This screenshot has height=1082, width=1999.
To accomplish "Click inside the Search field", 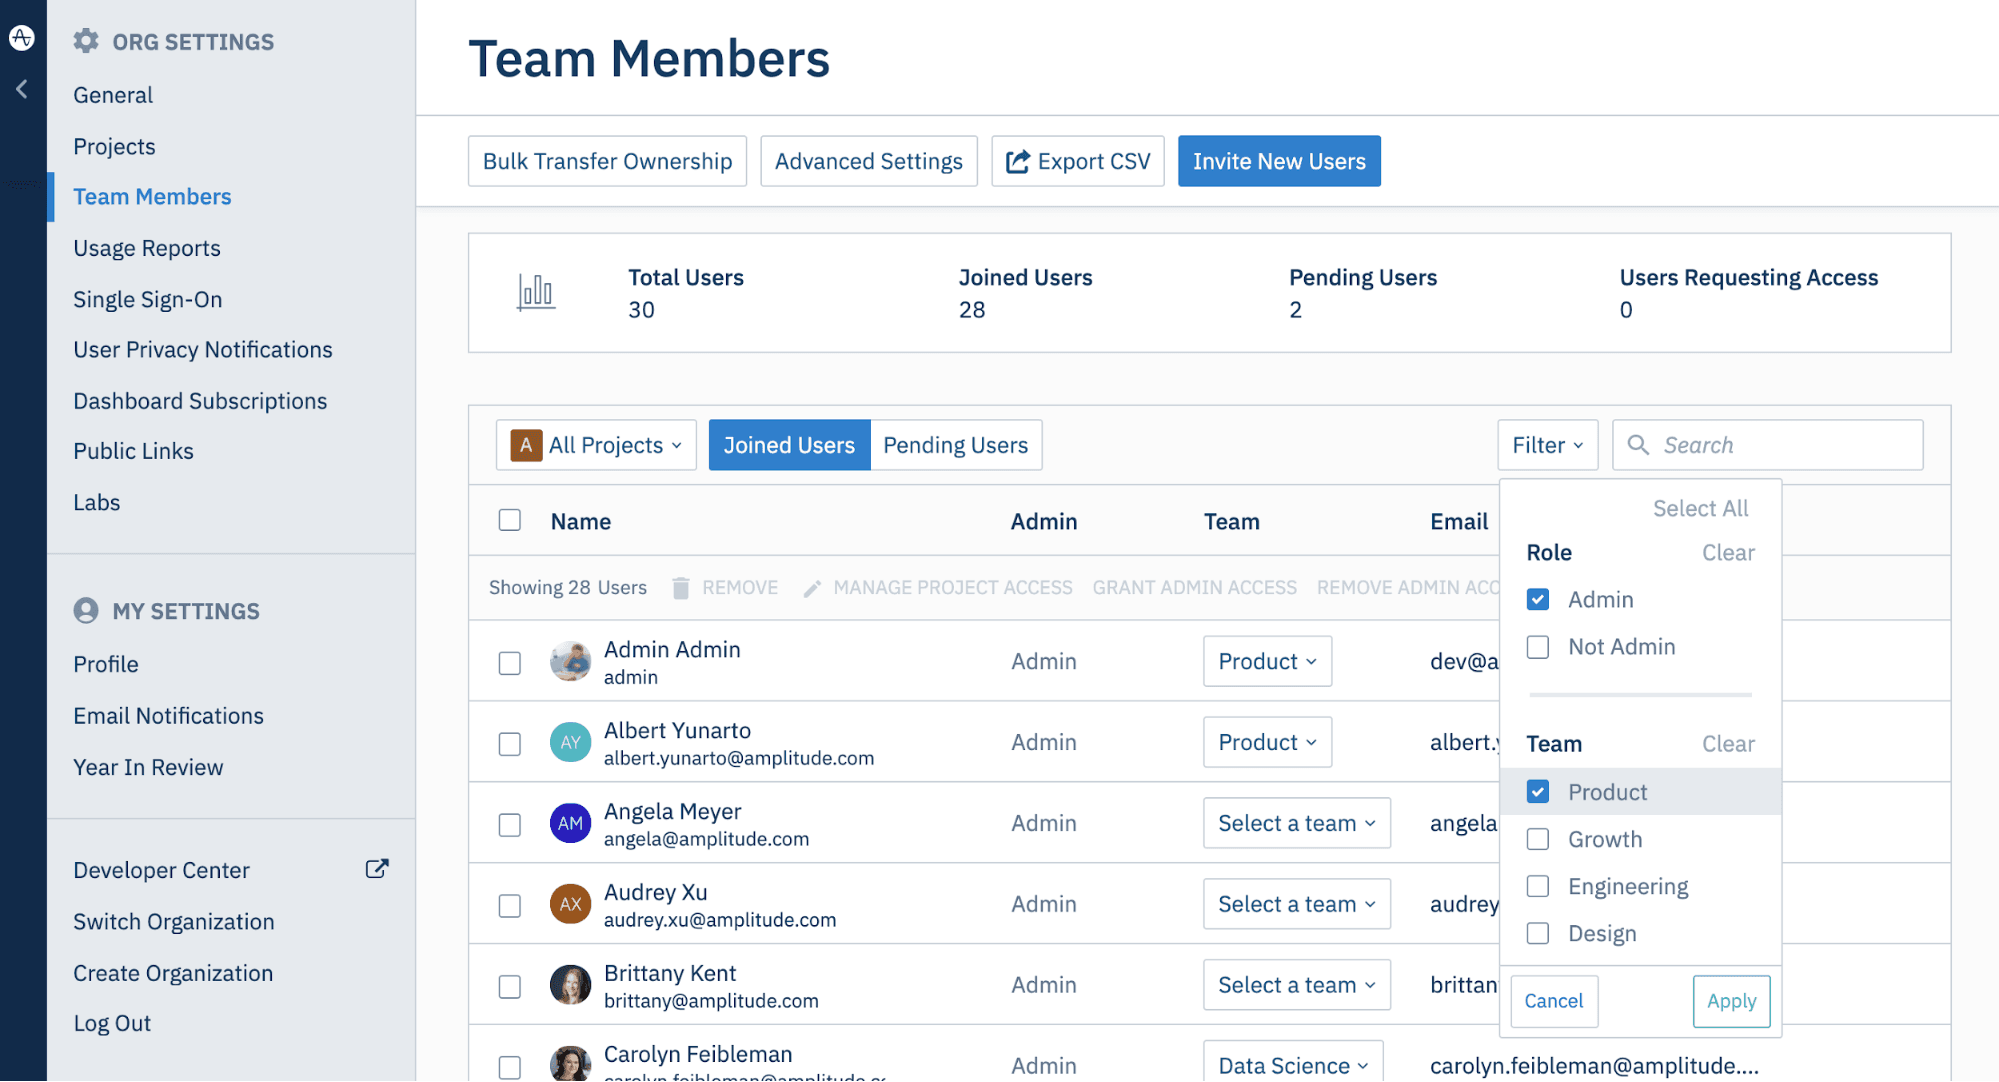I will tap(1780, 444).
